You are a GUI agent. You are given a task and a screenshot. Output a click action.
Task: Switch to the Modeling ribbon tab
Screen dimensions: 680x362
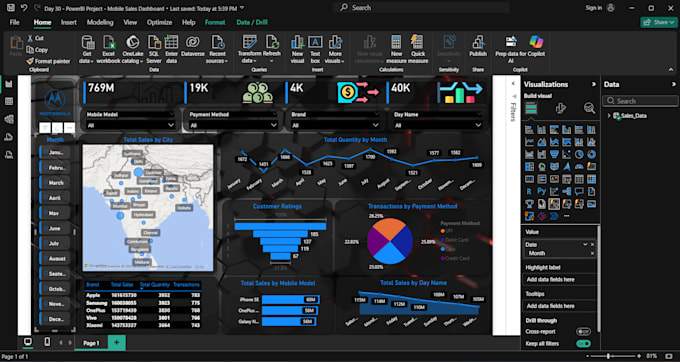click(100, 22)
